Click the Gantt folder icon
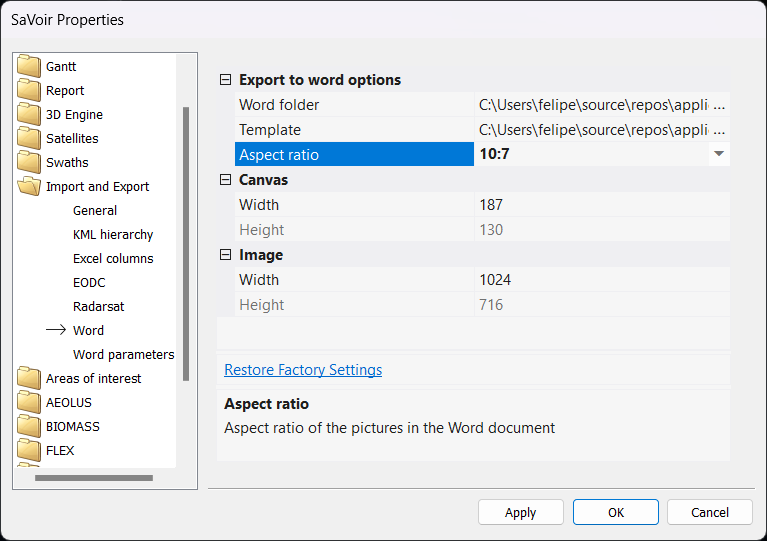This screenshot has width=767, height=541. (29, 67)
